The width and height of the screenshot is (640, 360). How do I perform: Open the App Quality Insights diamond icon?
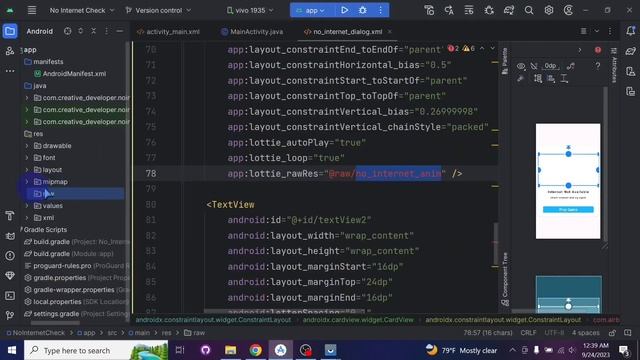tap(10, 276)
